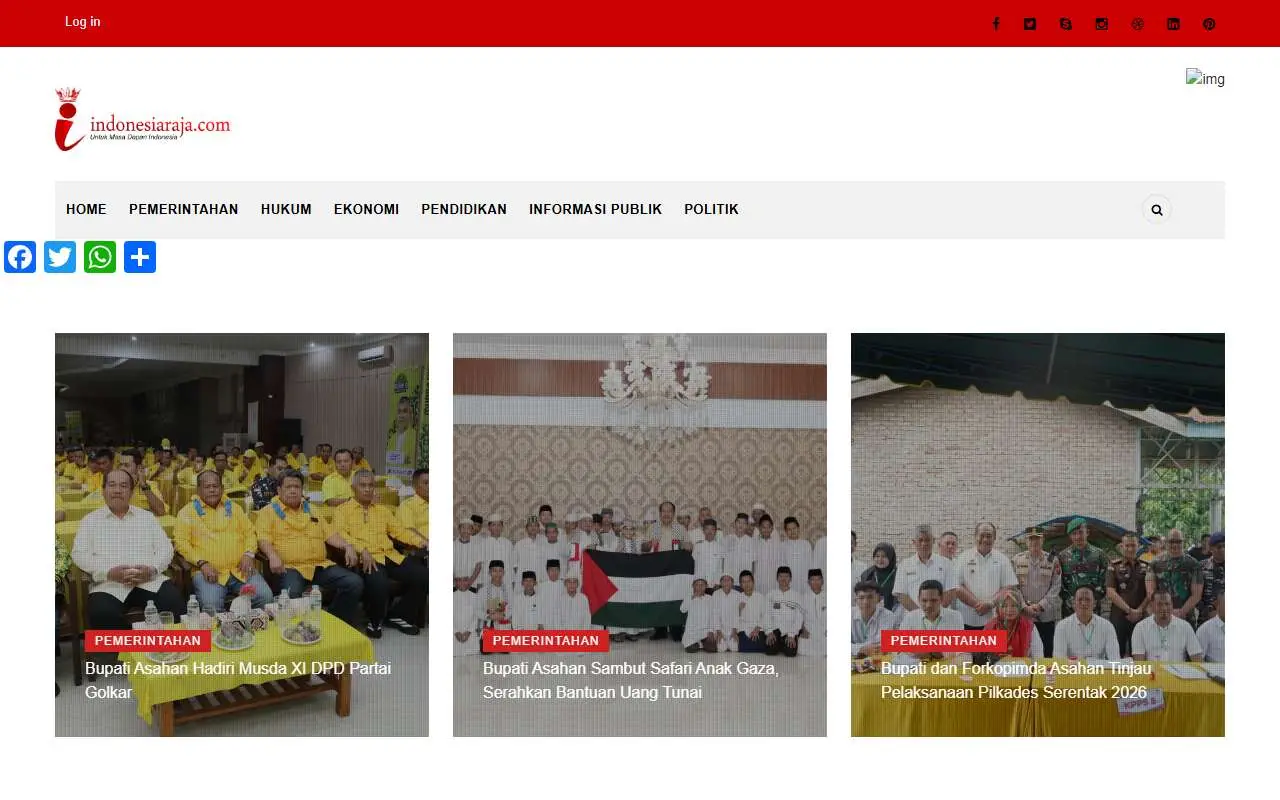
Task: Click the search magnifier icon in navigation bar
Action: 1157,210
